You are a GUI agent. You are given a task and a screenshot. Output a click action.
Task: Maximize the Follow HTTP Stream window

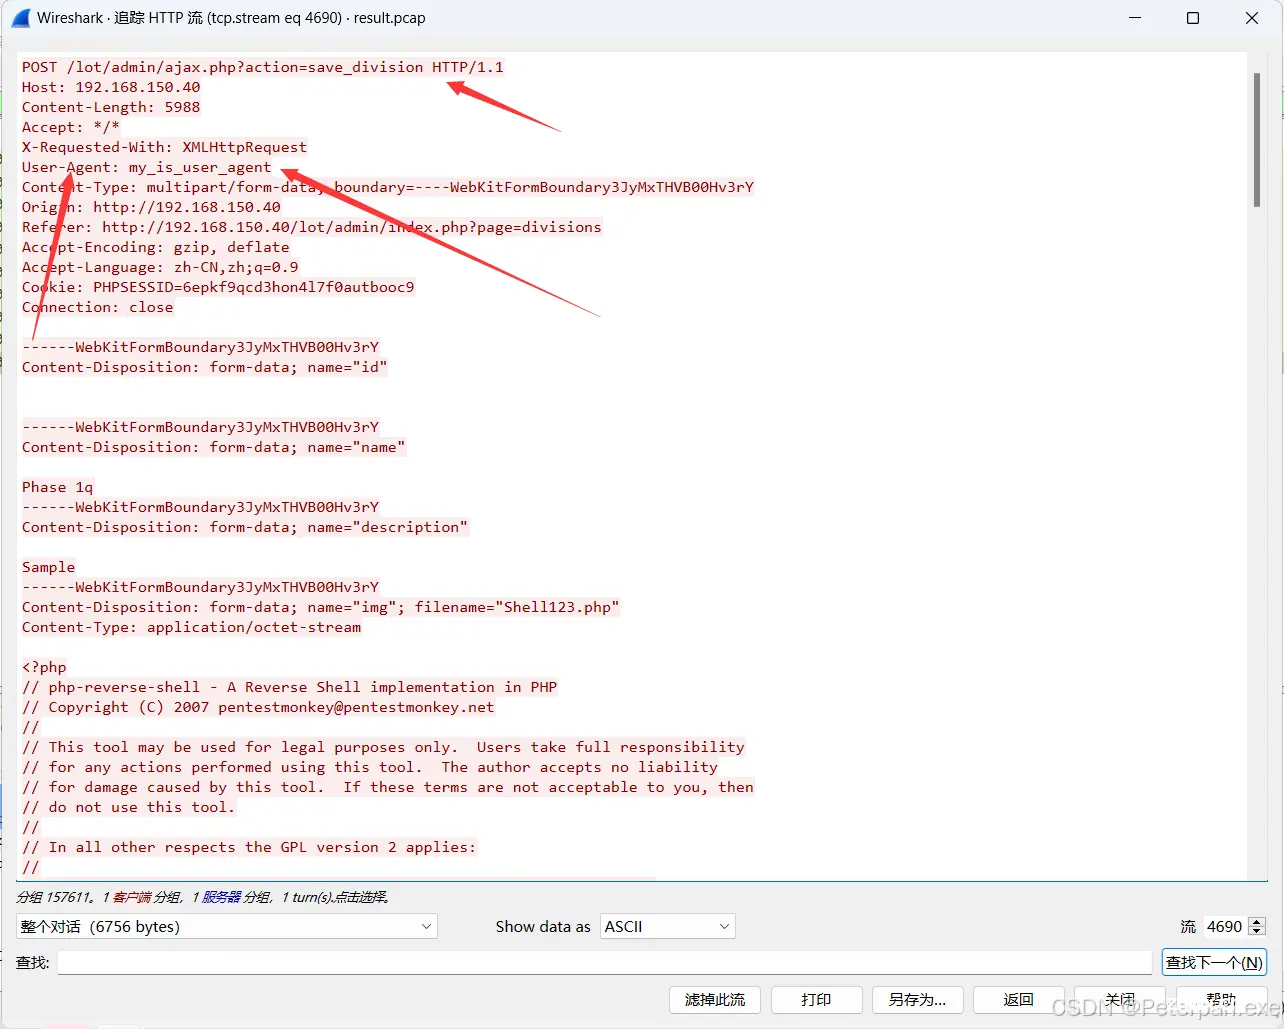point(1193,18)
